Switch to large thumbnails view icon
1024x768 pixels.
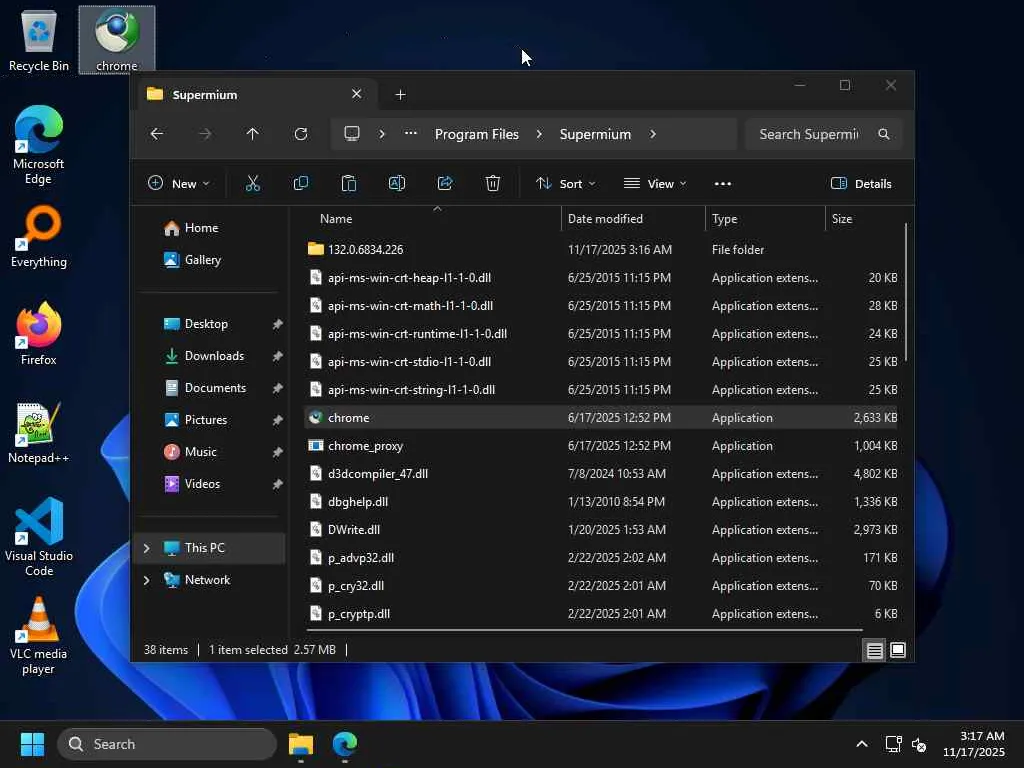tap(898, 650)
